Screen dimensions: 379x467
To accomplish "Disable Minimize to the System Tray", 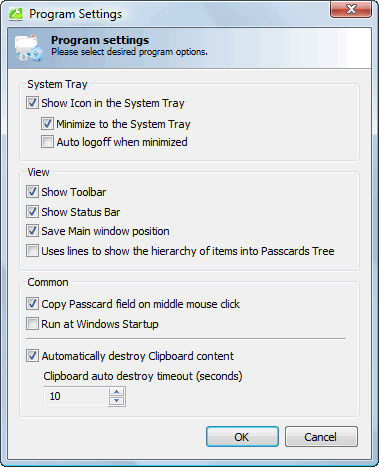I will 47,124.
